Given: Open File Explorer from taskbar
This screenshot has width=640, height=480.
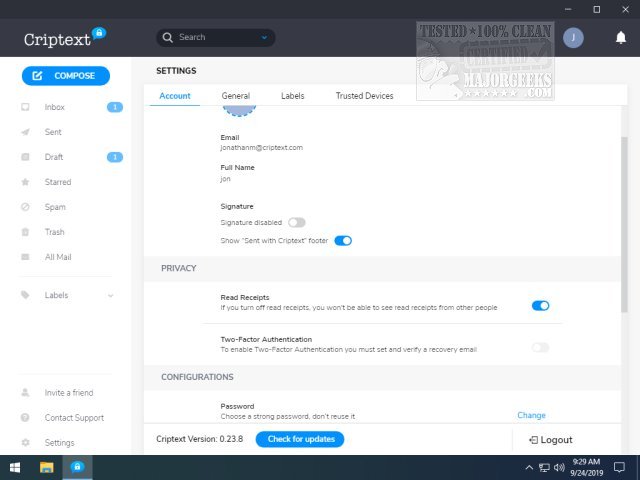Looking at the screenshot, I should click(x=47, y=467).
